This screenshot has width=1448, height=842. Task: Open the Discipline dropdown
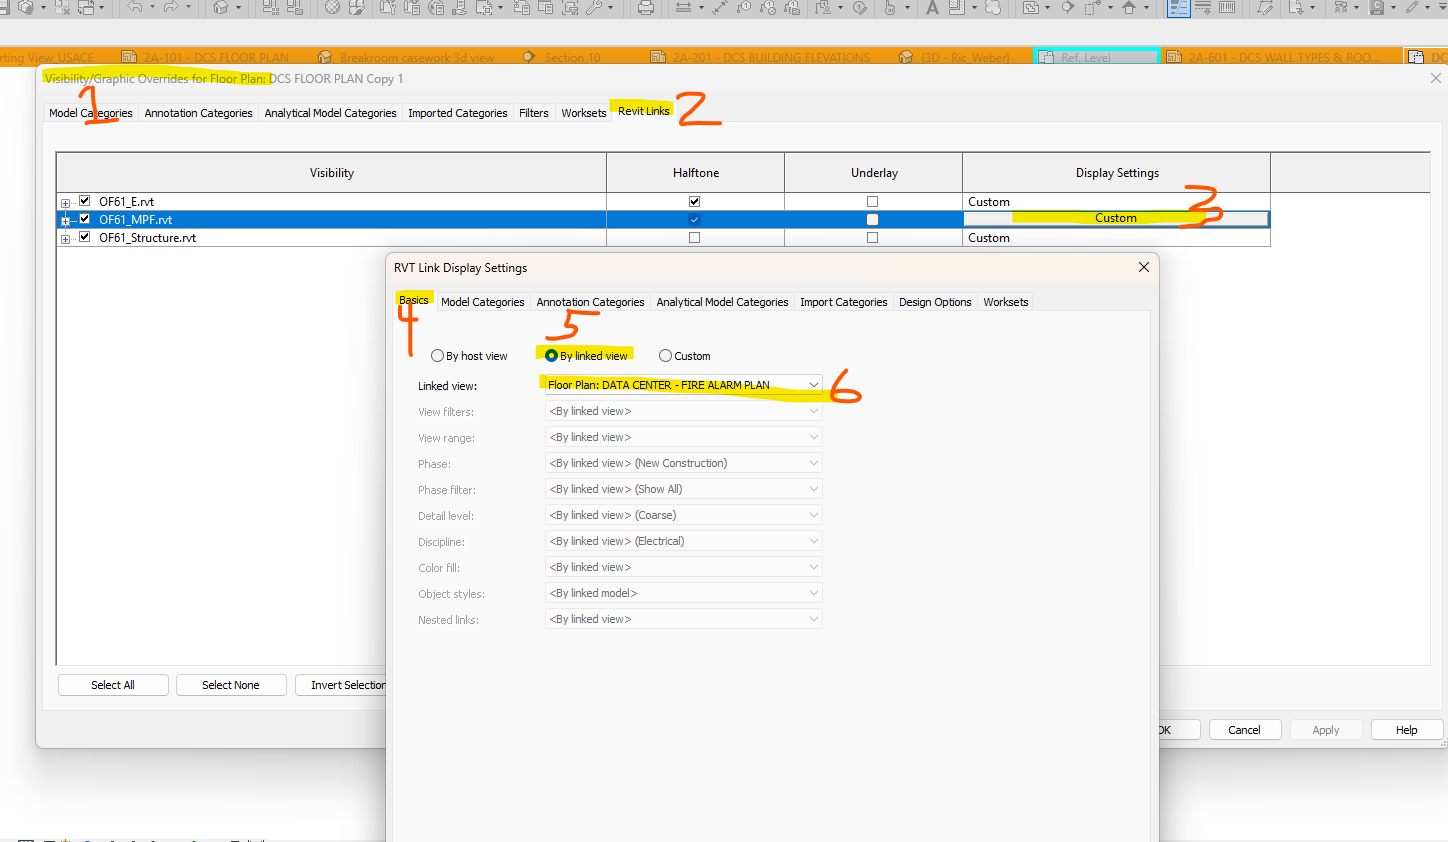click(684, 541)
